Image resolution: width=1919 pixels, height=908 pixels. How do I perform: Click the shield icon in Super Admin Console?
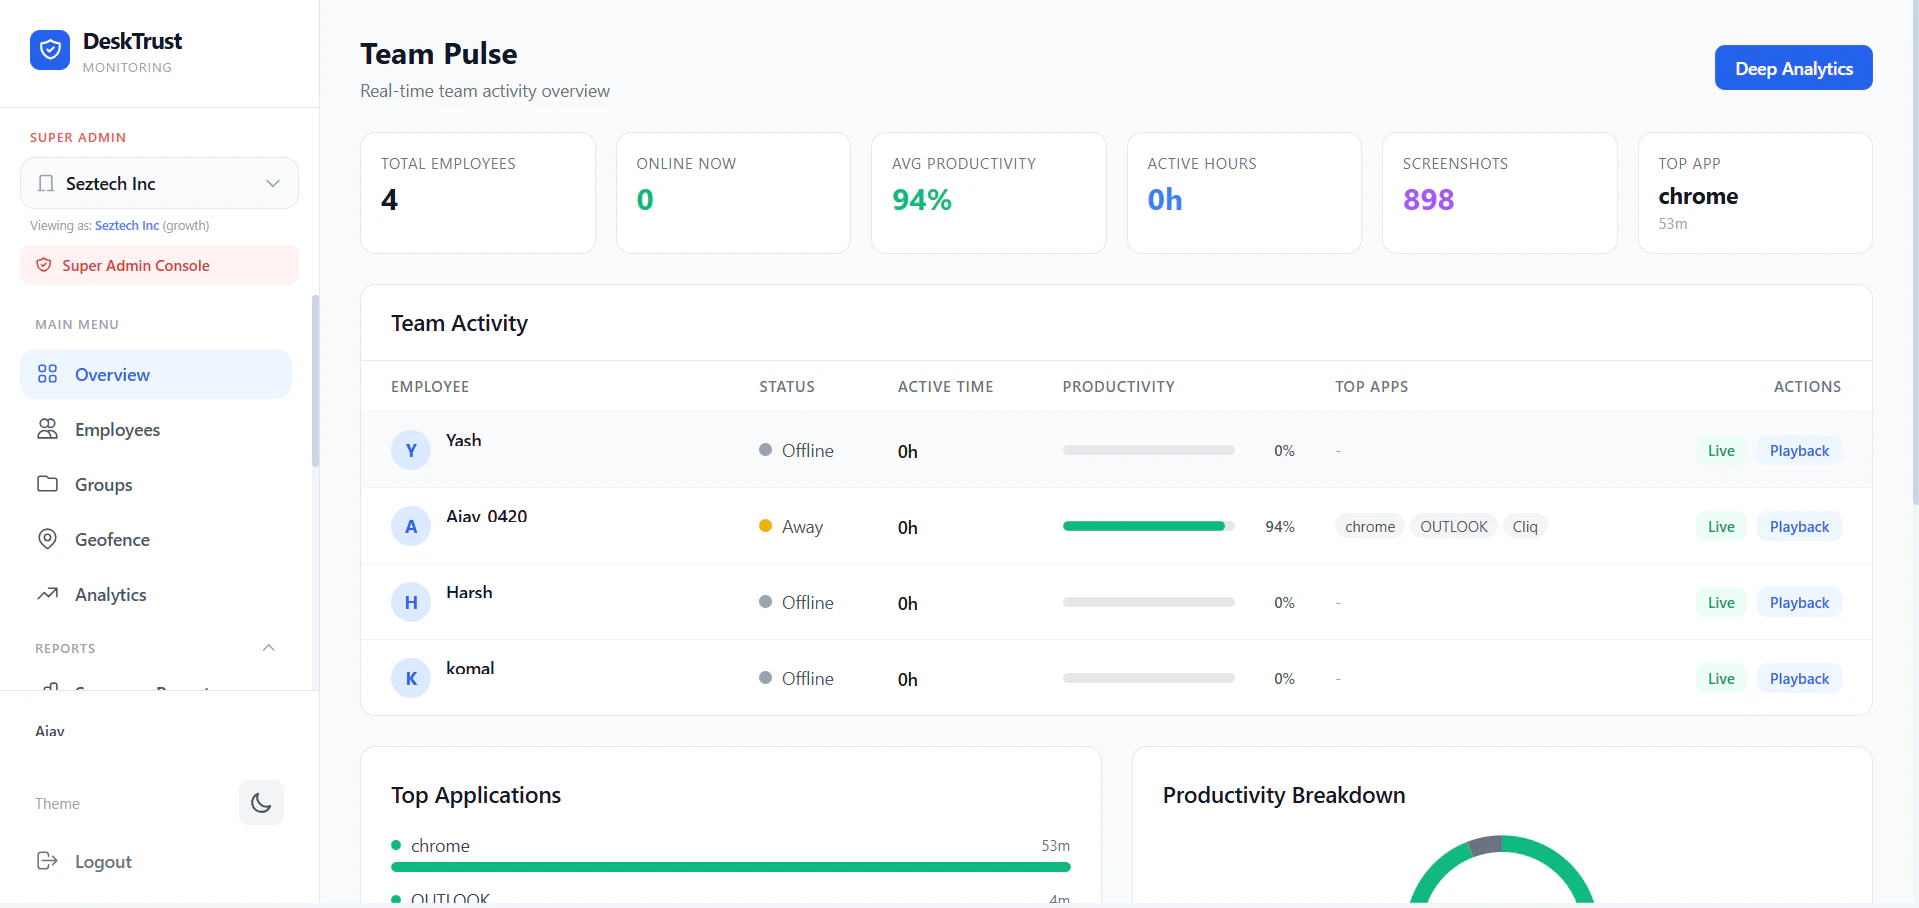44,265
